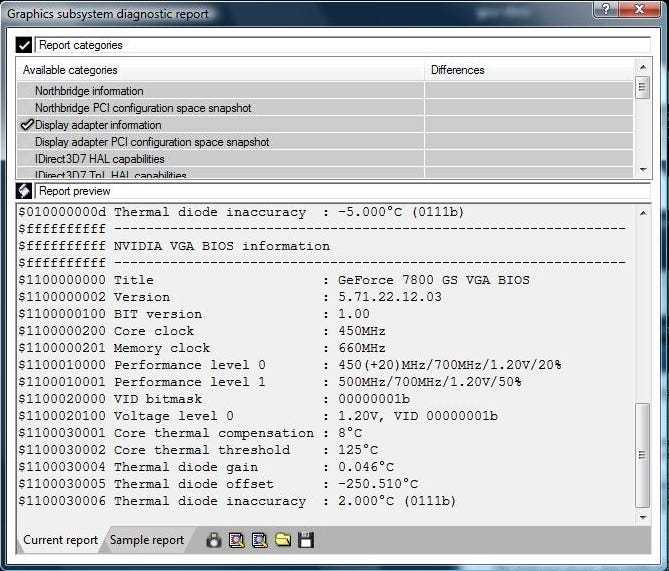669x571 pixels.
Task: Click categories list scroll-up arrow
Action: [643, 67]
